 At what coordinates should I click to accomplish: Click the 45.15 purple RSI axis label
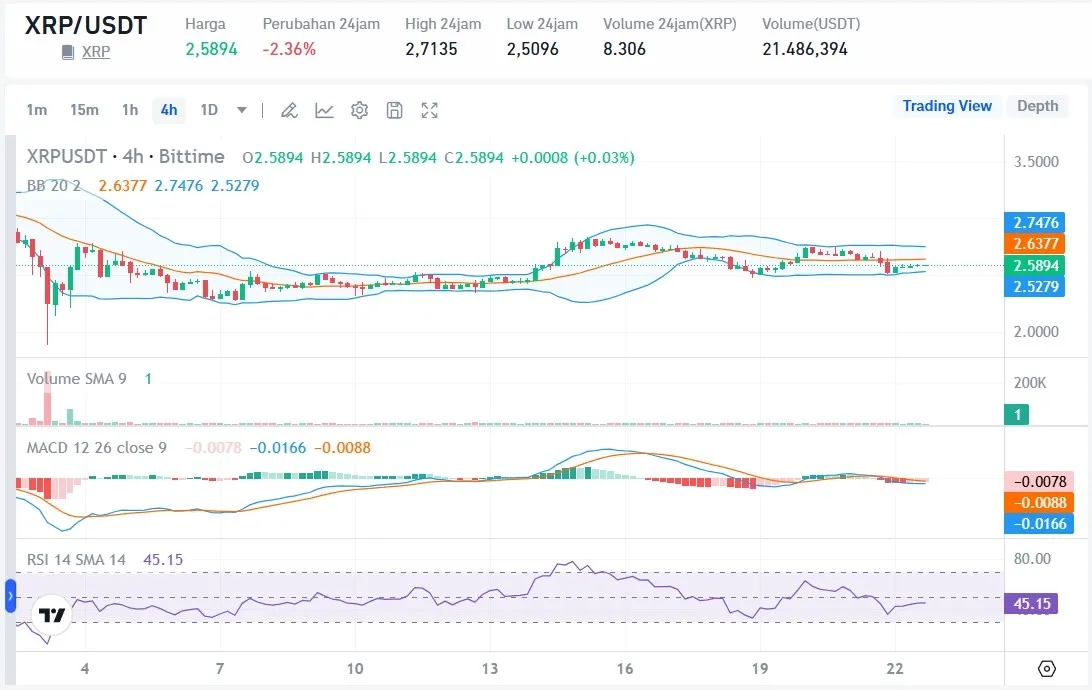click(1031, 604)
